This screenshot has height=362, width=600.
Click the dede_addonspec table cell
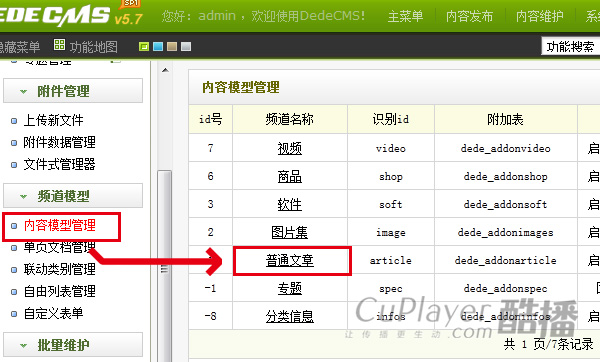[505, 289]
